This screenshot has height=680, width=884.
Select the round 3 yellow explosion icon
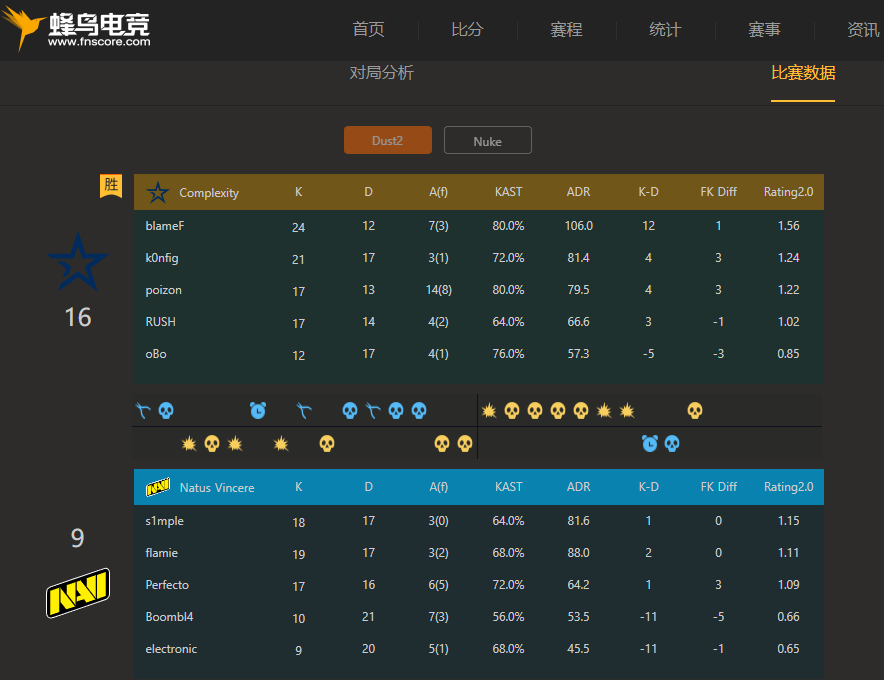(x=189, y=444)
